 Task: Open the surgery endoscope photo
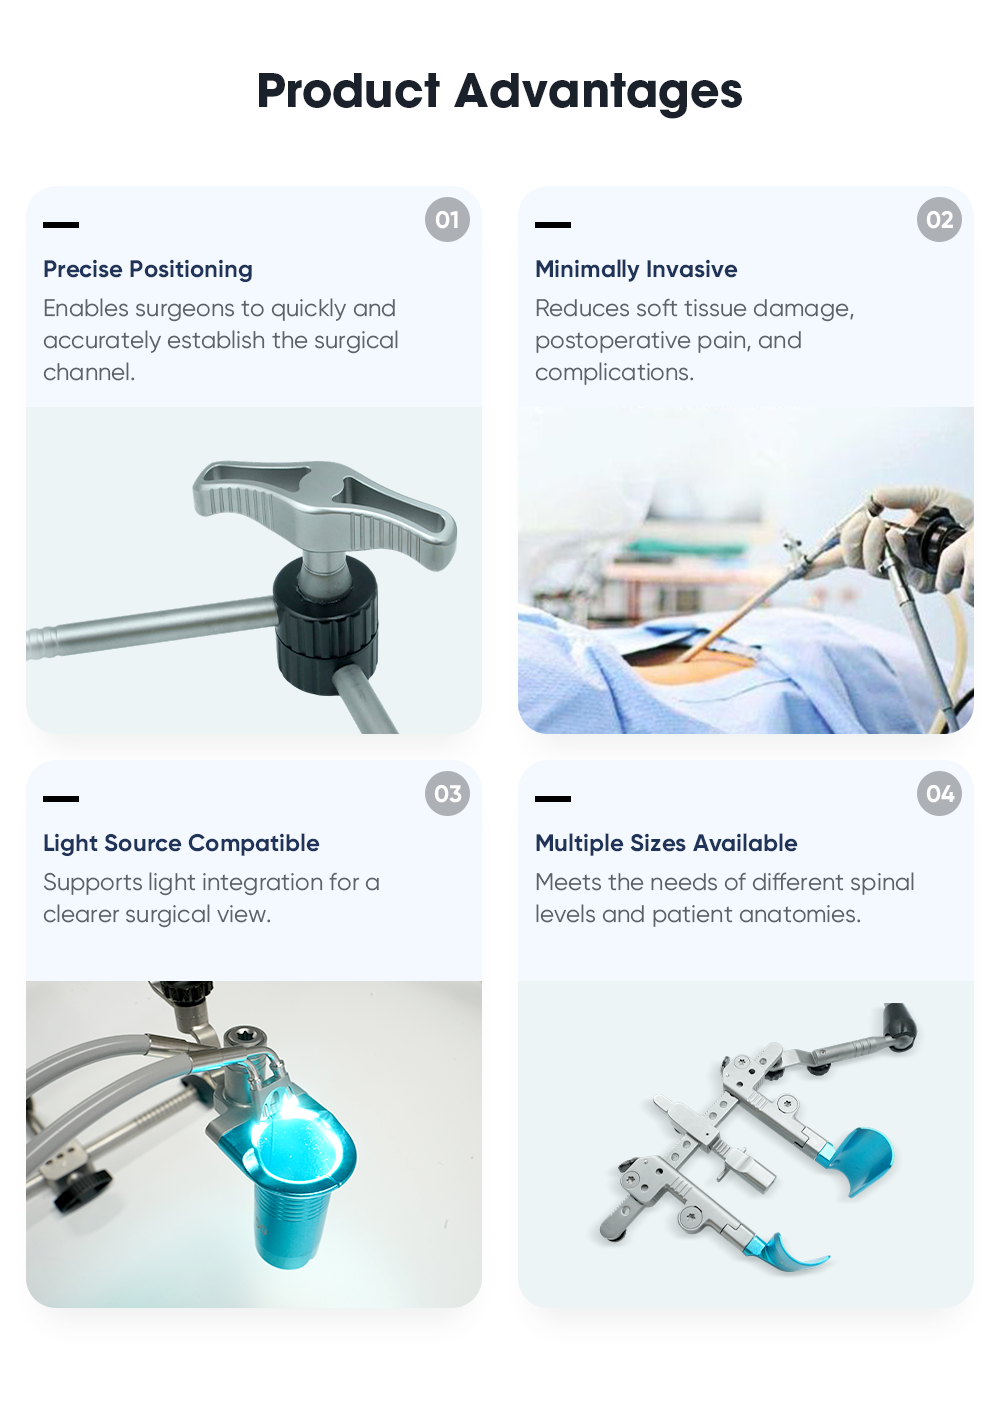tap(746, 570)
